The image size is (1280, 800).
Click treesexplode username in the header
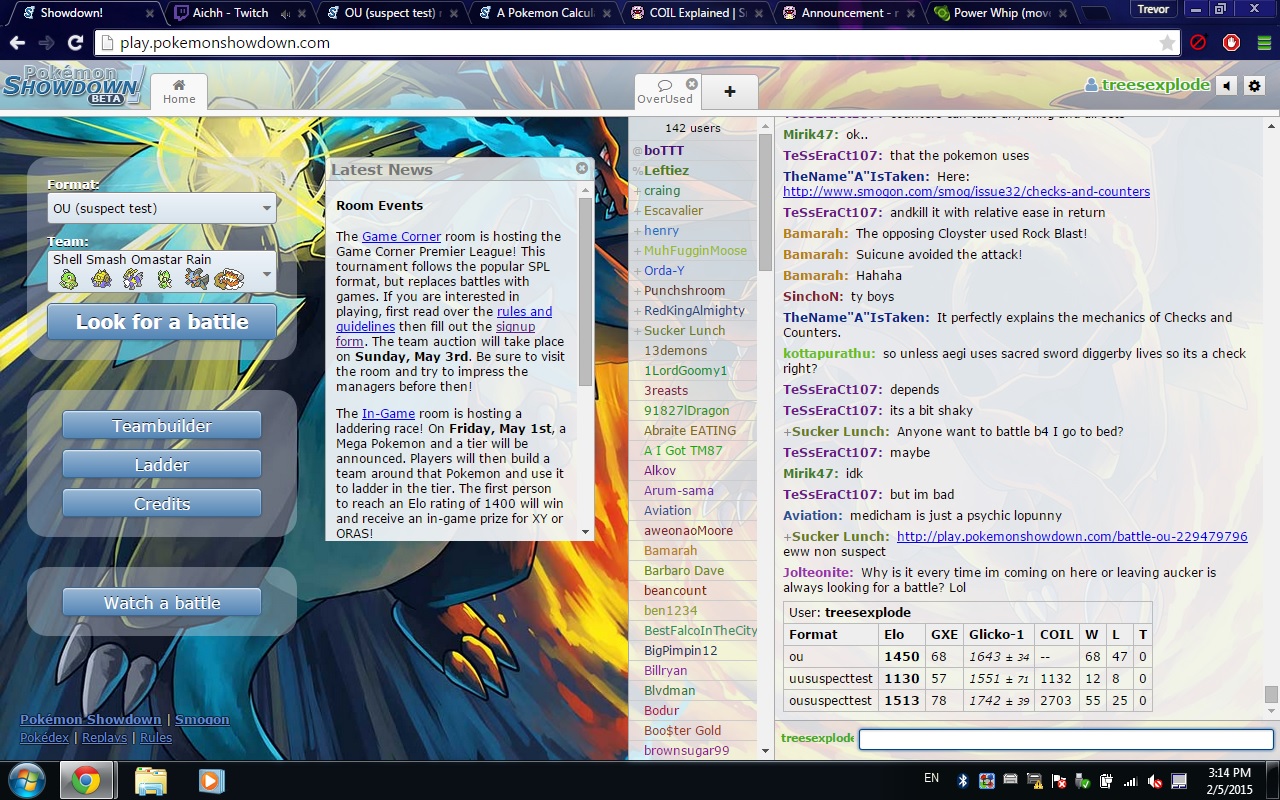[1155, 86]
